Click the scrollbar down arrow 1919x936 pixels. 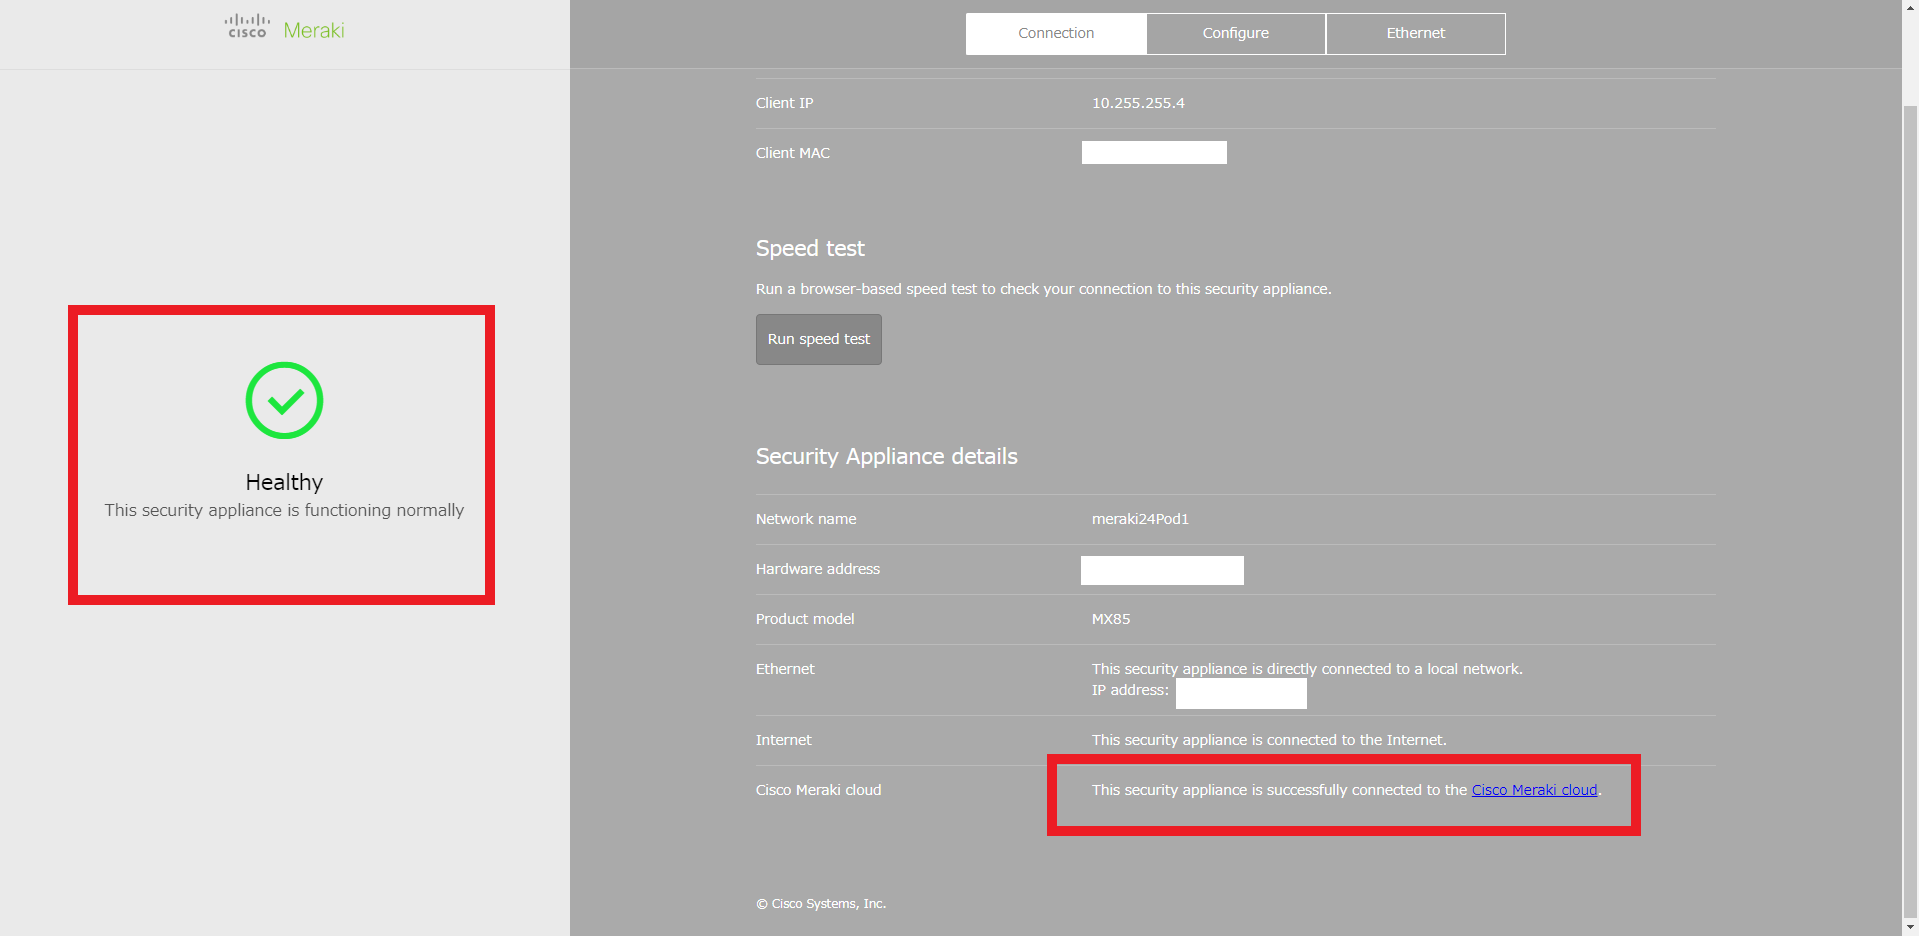(1909, 927)
